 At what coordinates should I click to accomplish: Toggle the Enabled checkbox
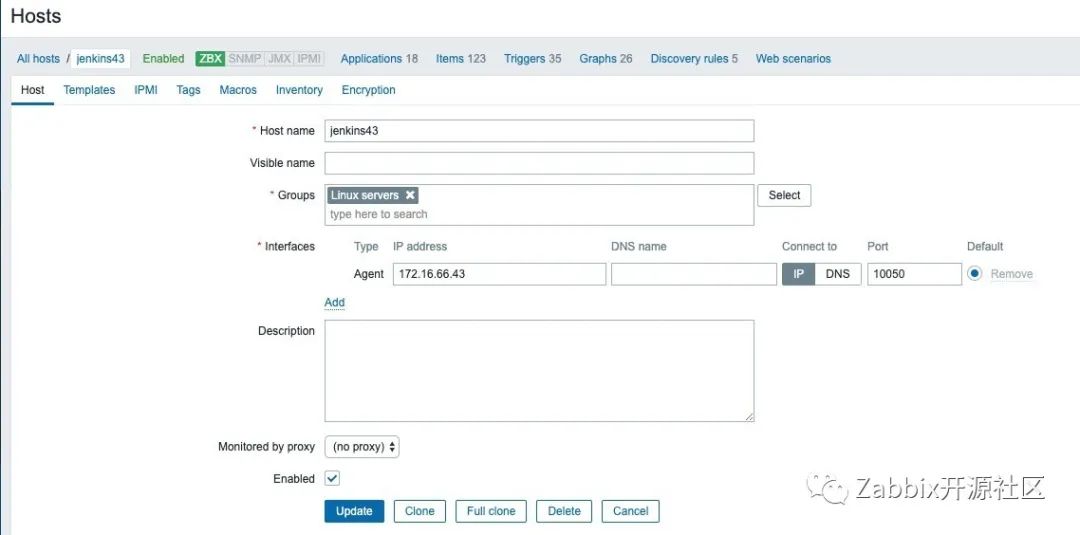coord(333,479)
